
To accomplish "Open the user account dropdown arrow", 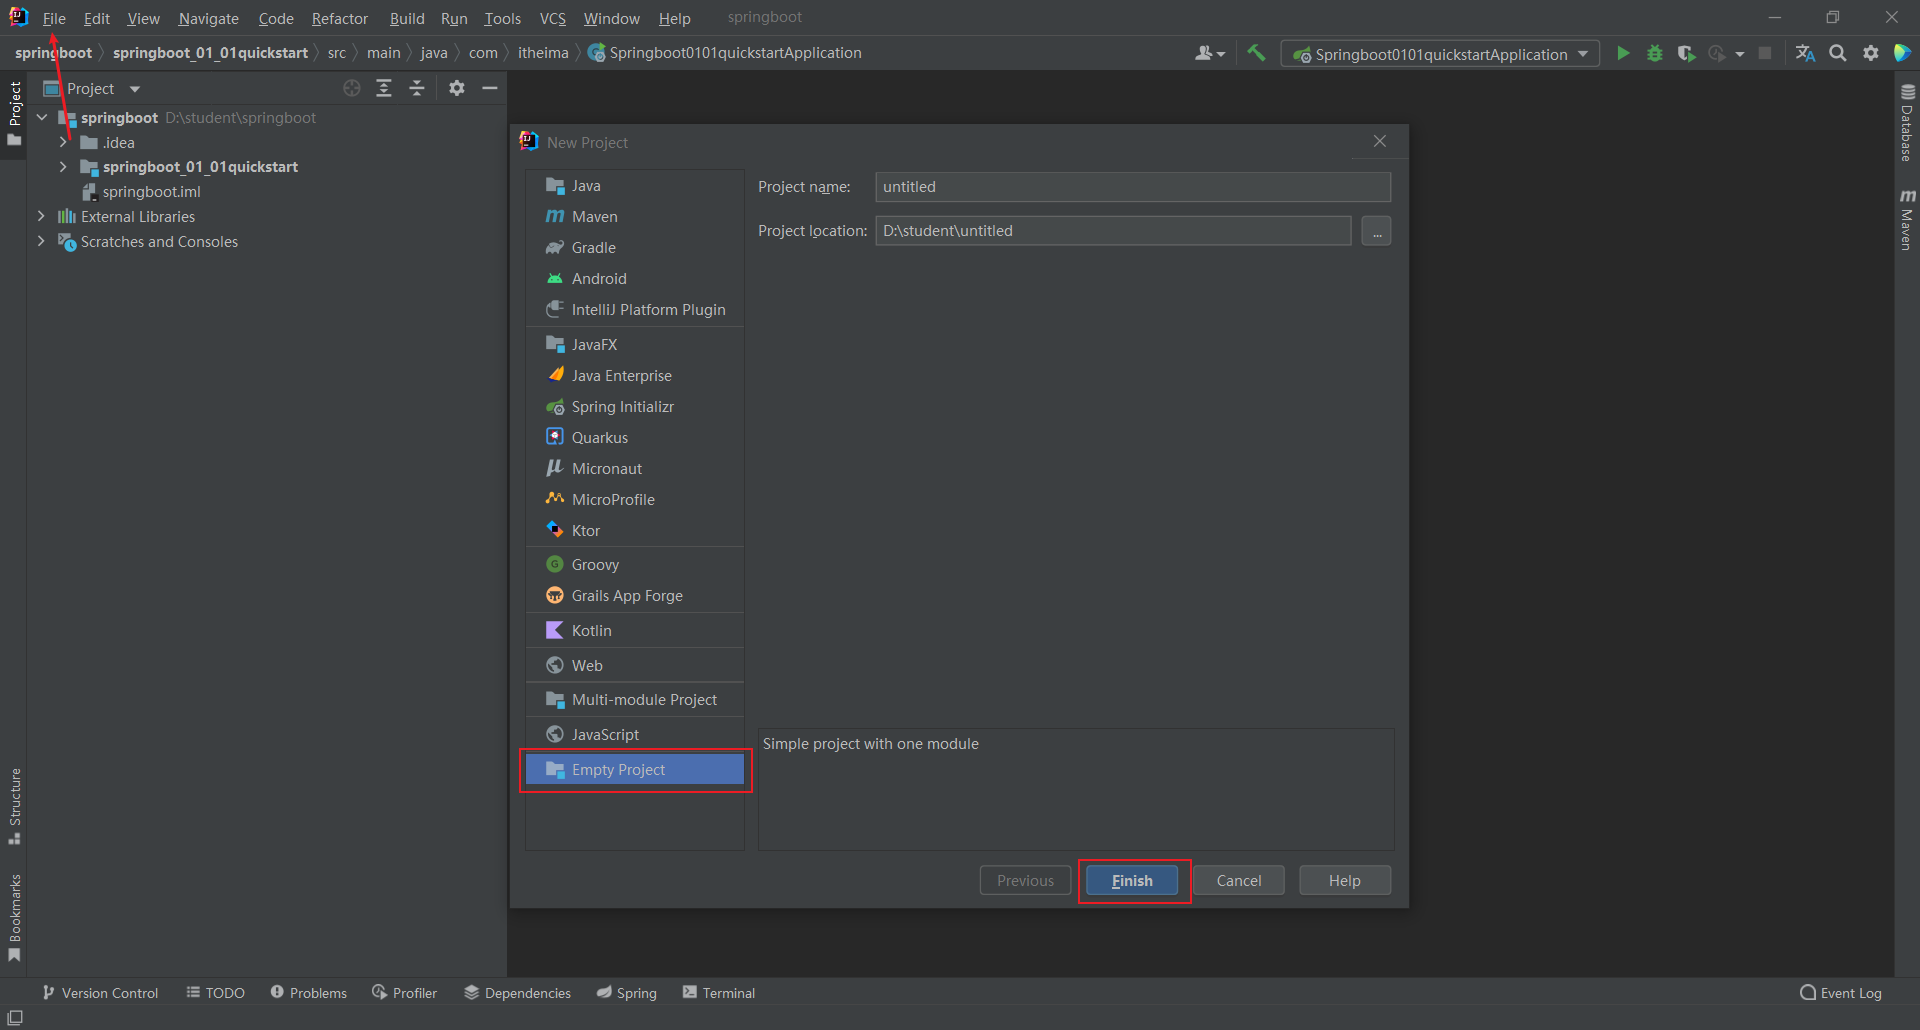I will [1221, 54].
